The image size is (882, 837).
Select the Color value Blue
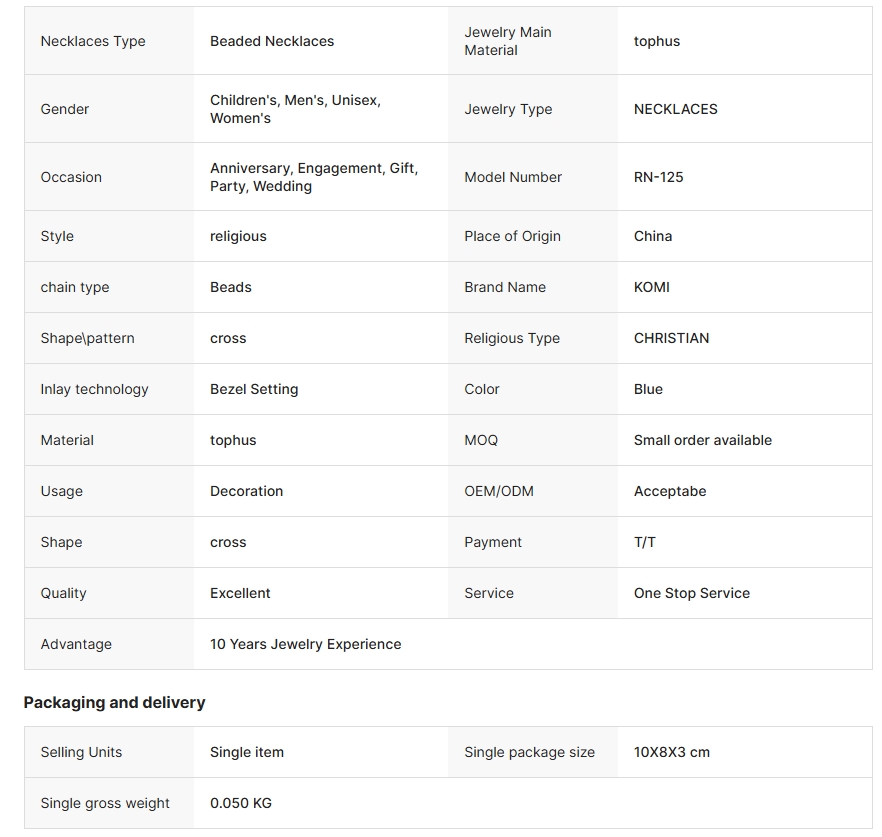648,389
